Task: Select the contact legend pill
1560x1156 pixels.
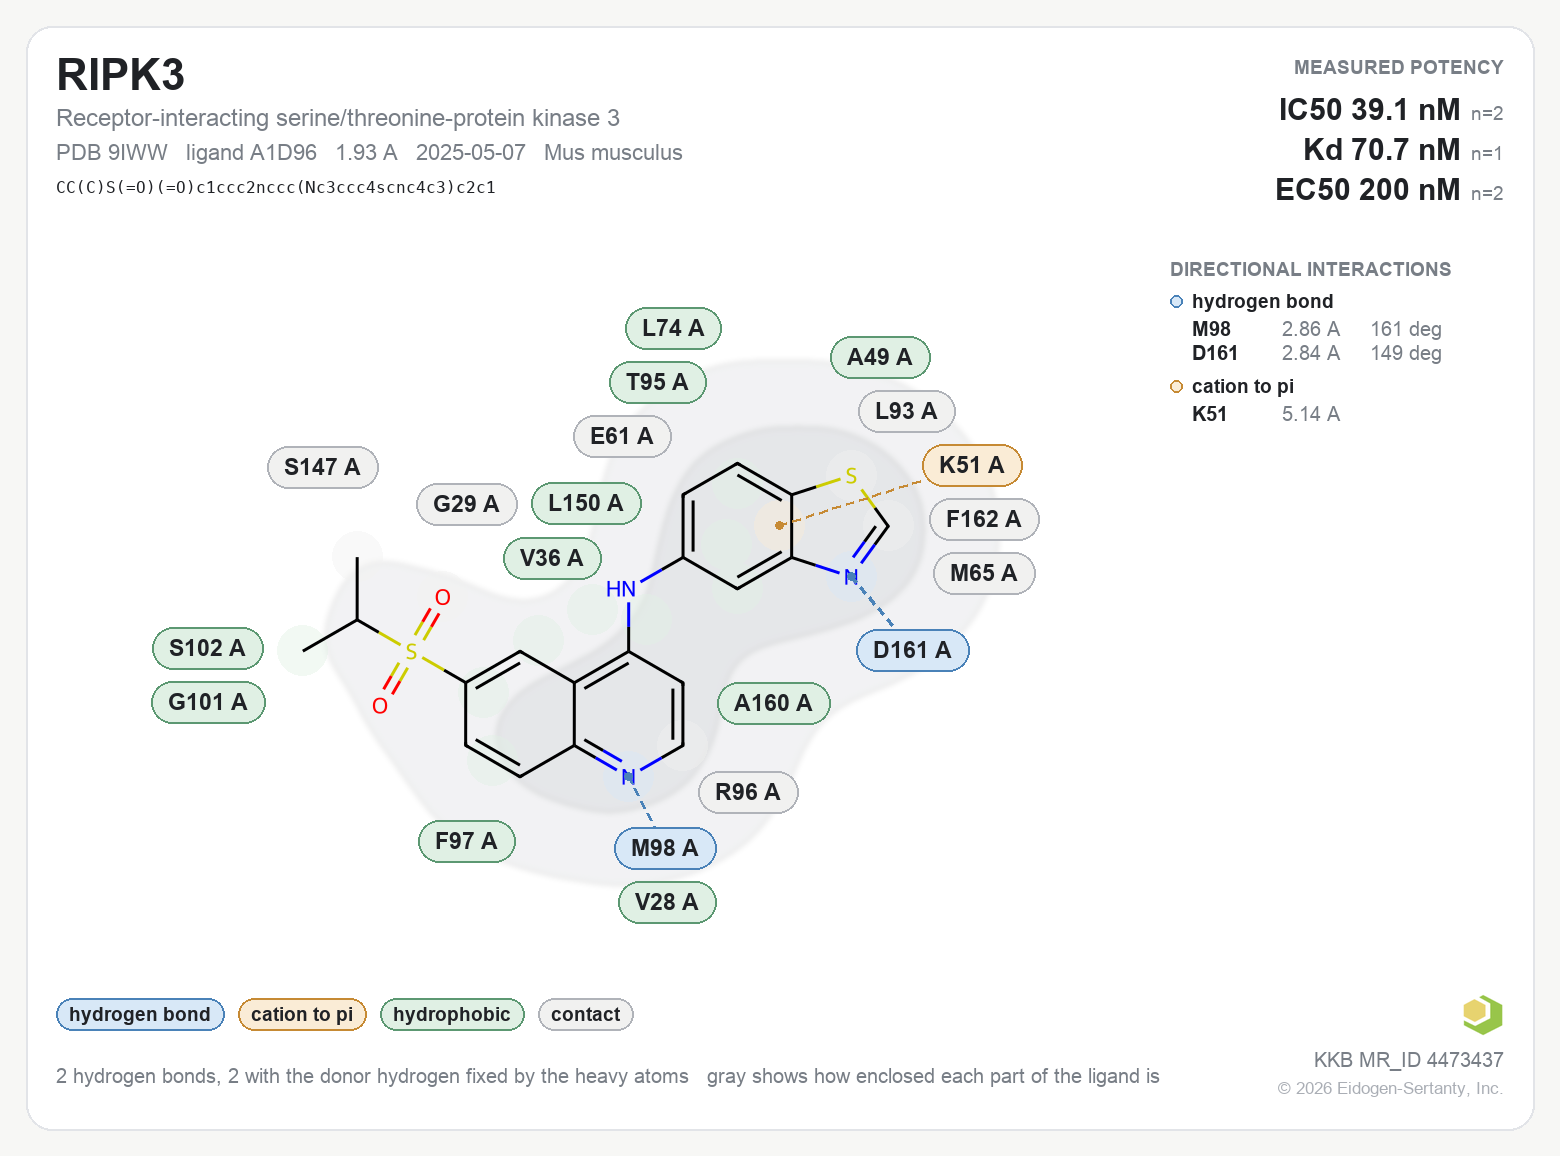Action: tap(586, 1014)
